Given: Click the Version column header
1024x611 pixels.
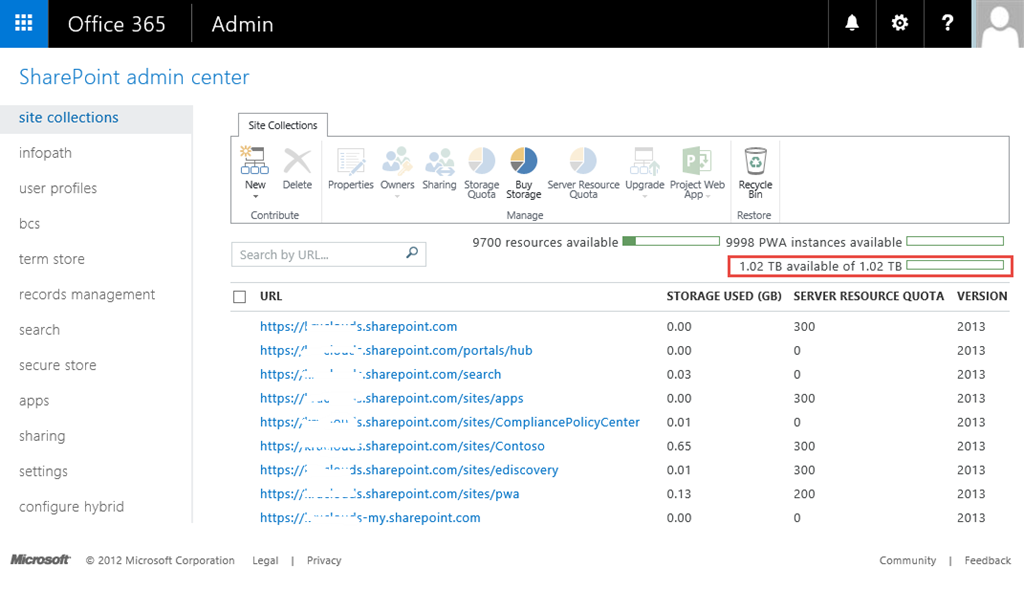Looking at the screenshot, I should point(982,296).
